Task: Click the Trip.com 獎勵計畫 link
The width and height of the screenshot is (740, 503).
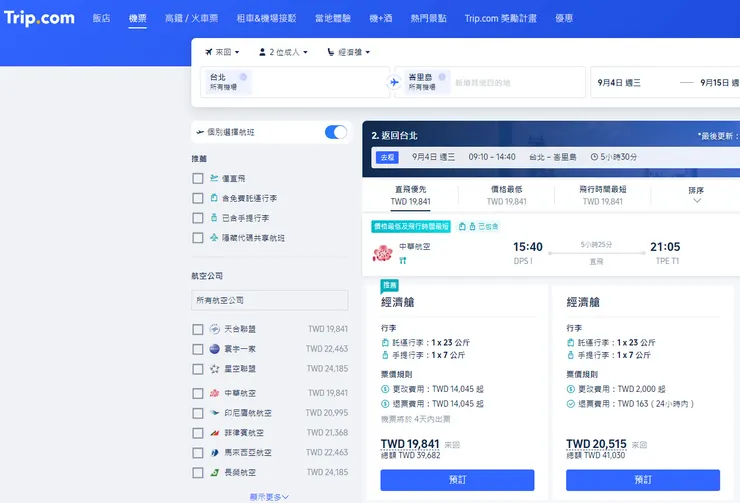Action: (x=500, y=18)
